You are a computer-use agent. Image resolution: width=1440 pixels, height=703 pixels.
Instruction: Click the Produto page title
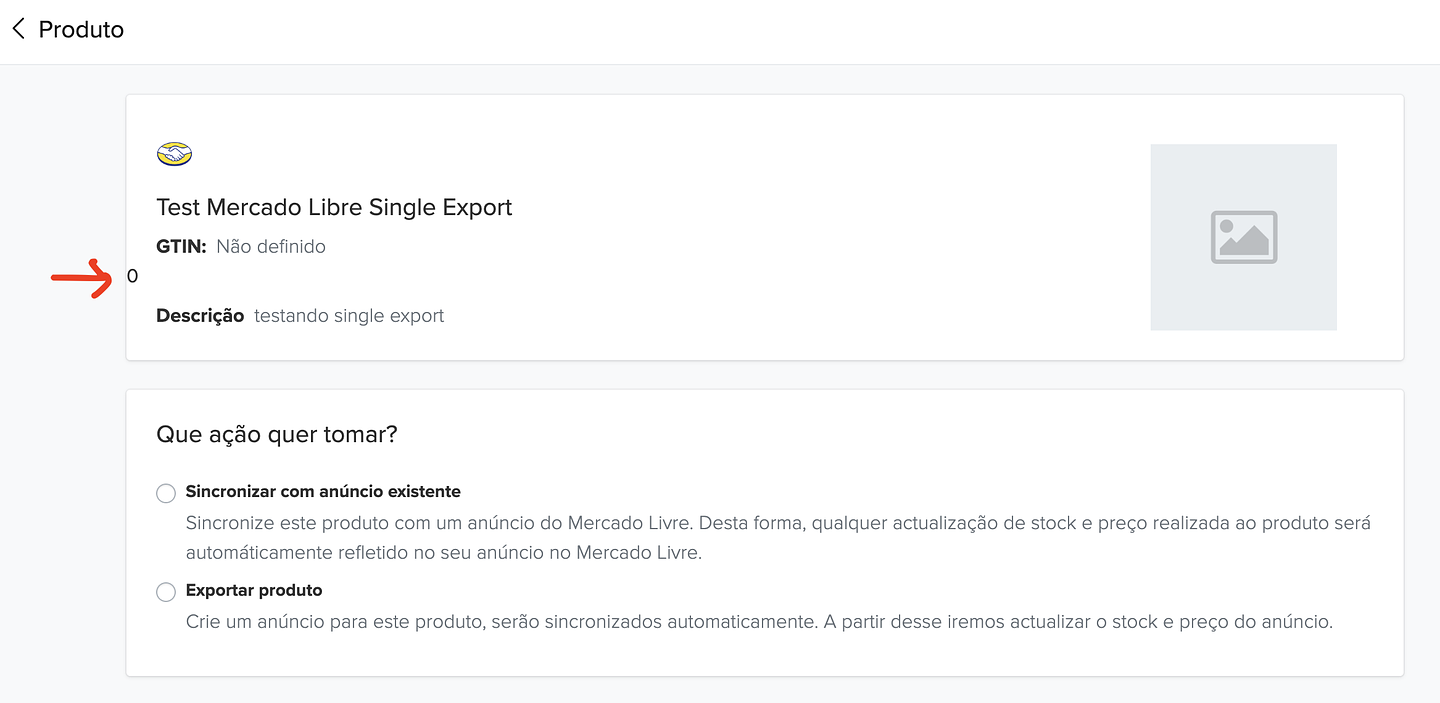click(80, 29)
